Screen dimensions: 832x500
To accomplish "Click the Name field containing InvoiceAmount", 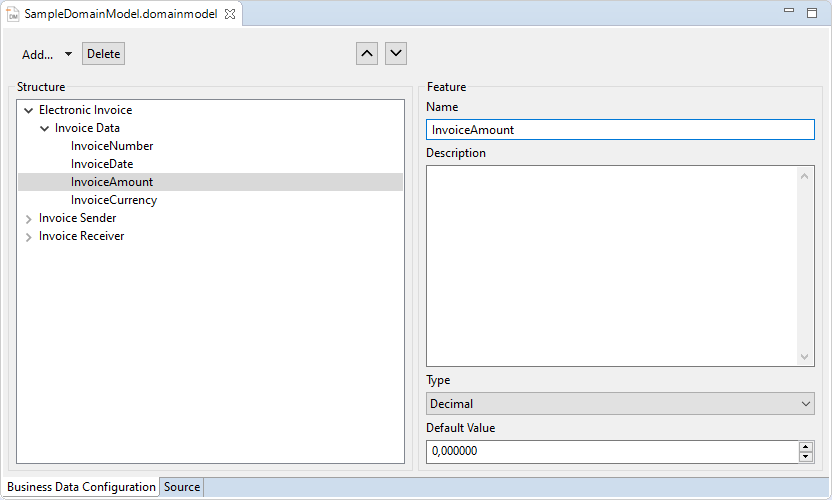I will point(620,130).
